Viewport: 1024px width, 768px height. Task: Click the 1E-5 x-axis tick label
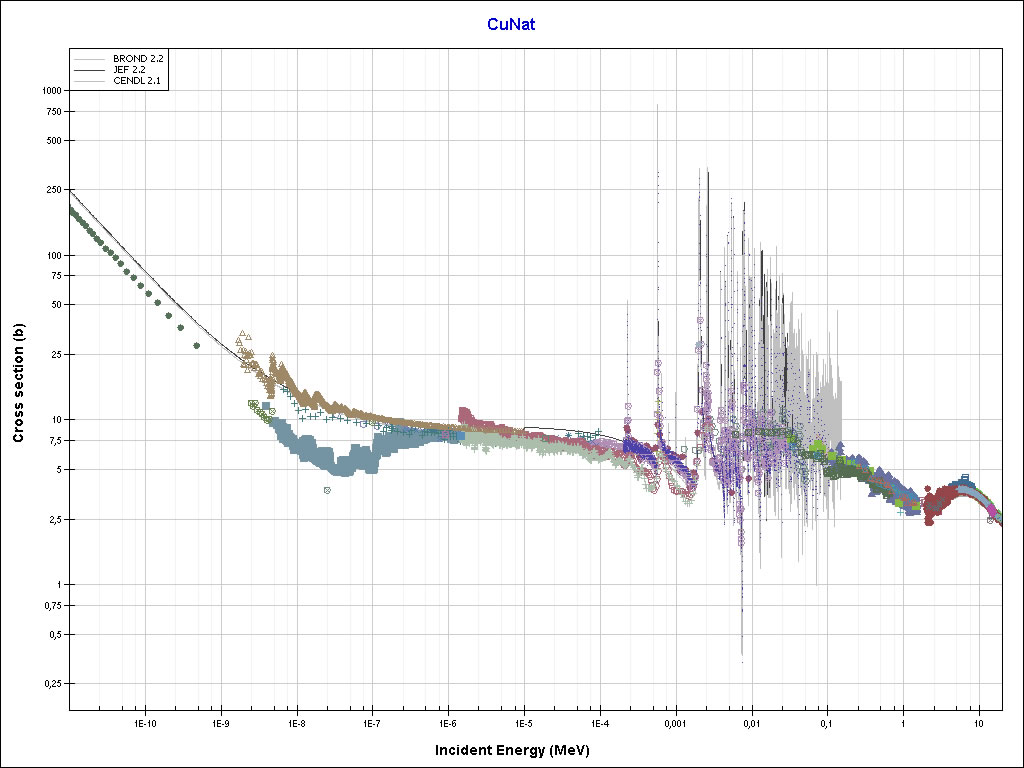523,722
